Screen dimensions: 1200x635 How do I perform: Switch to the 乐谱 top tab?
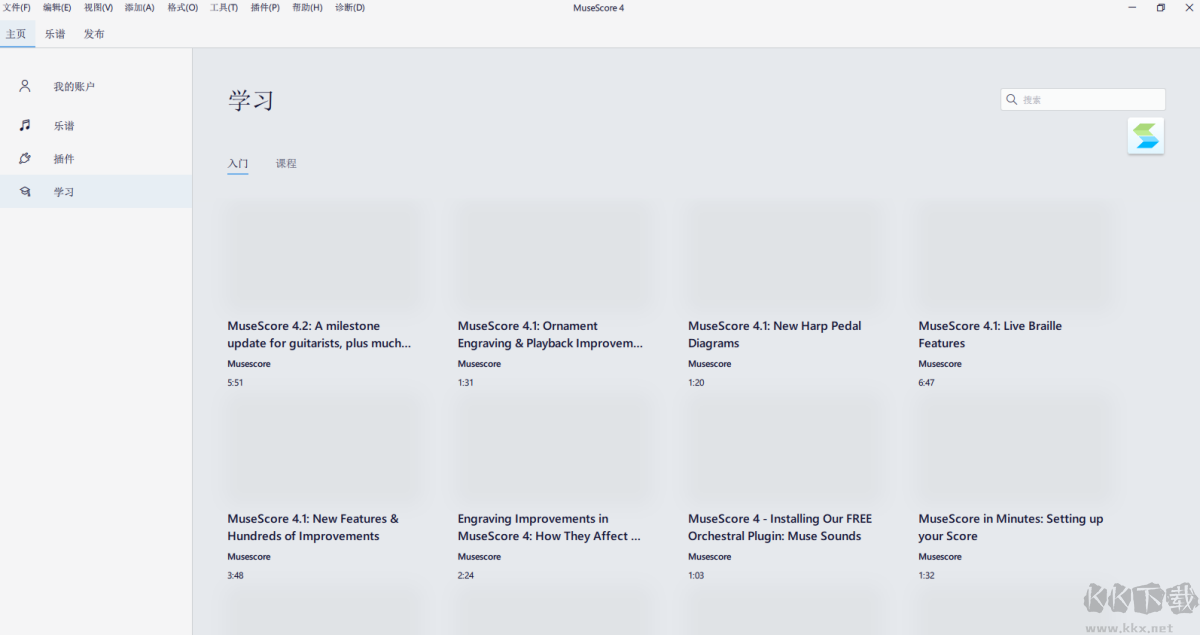[x=55, y=34]
